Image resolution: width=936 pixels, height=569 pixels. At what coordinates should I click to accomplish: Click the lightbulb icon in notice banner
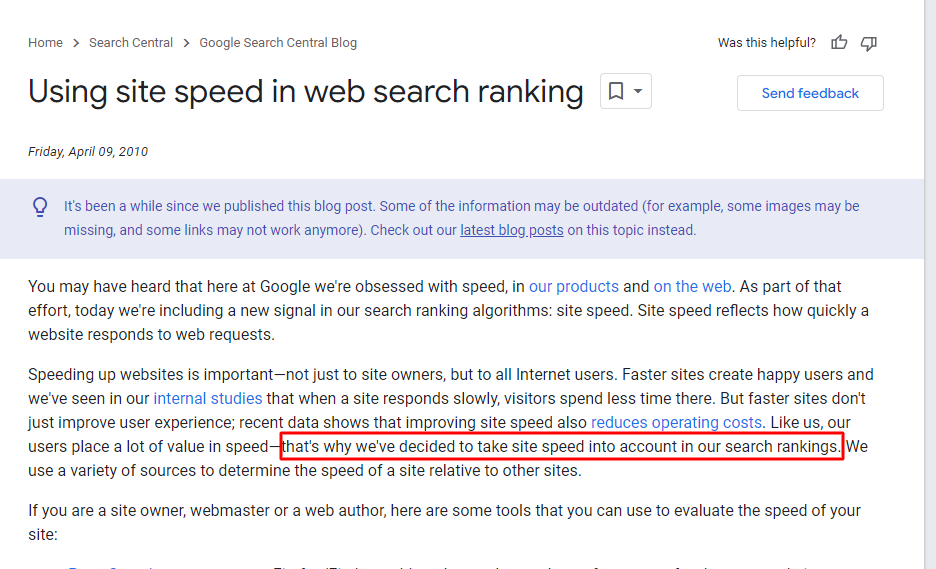click(40, 207)
